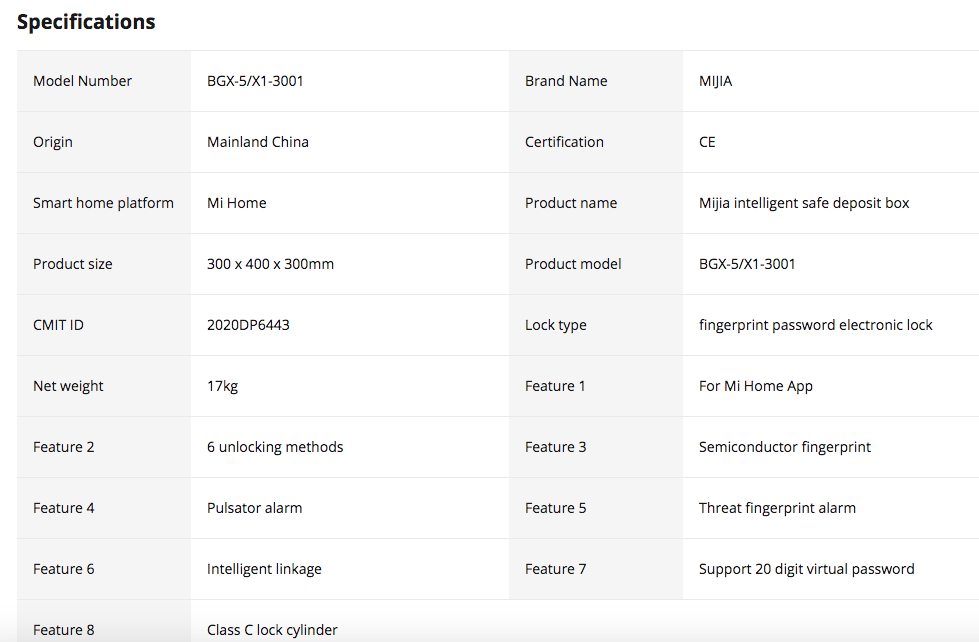The width and height of the screenshot is (979, 642).
Task: Select the Intelligent linkage value
Action: tap(264, 569)
